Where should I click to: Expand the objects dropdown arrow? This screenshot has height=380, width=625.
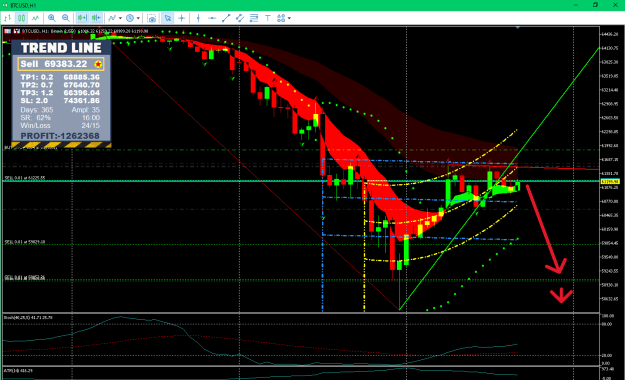tap(289, 18)
